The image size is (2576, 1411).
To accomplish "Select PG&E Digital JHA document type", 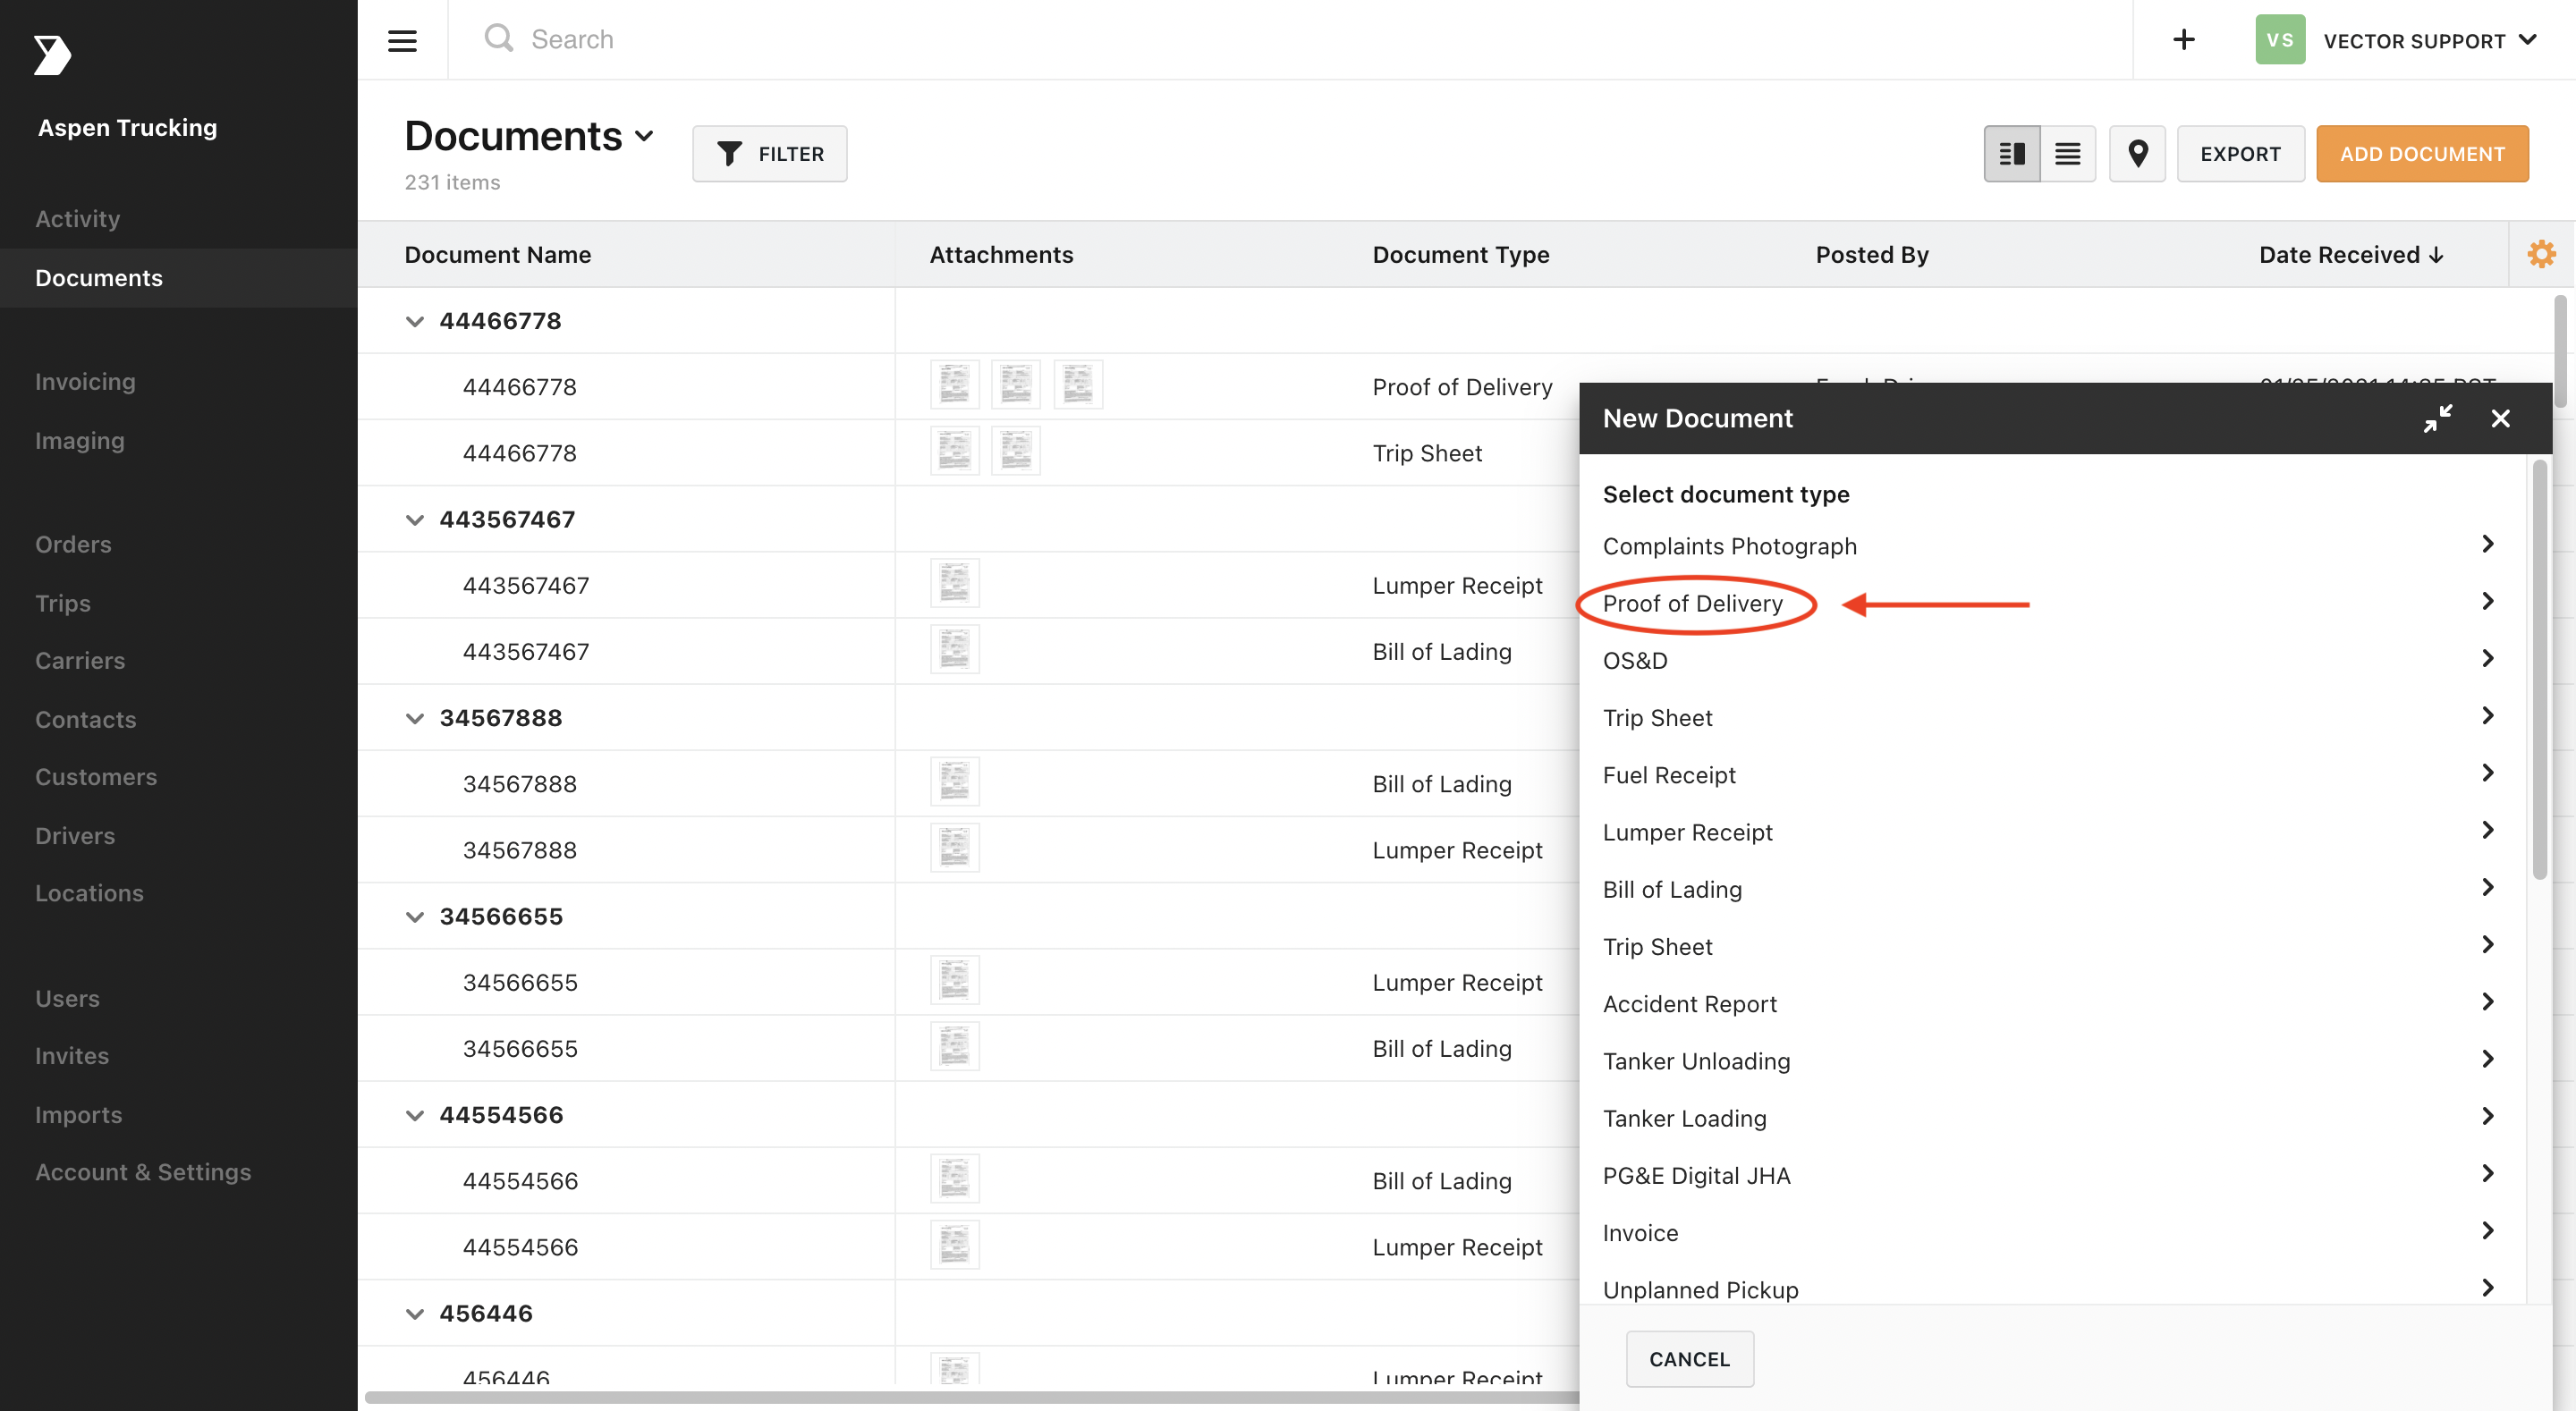I will point(2049,1175).
